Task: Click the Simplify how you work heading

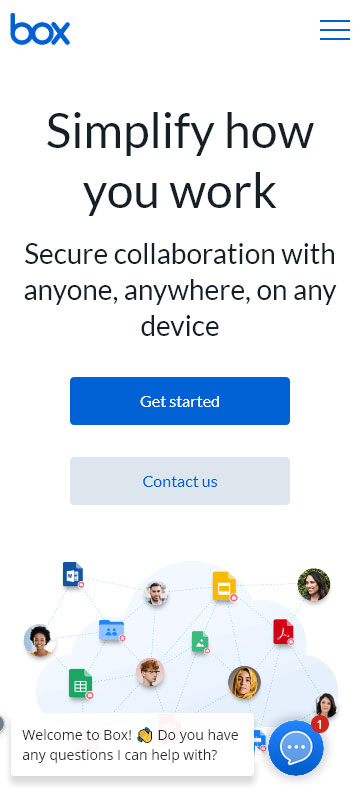Action: (180, 161)
